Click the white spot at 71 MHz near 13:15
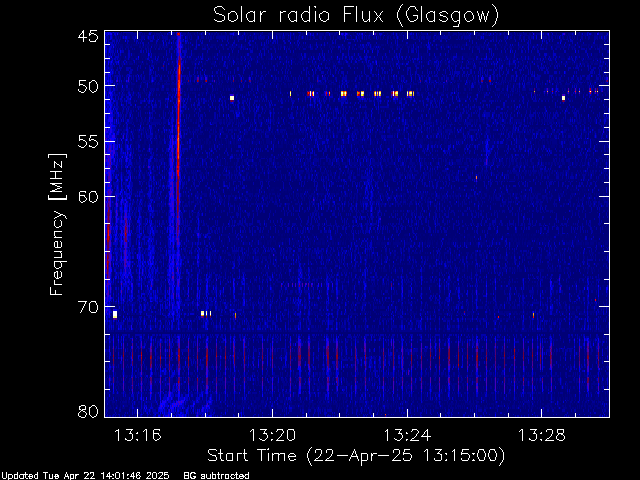 pos(115,314)
